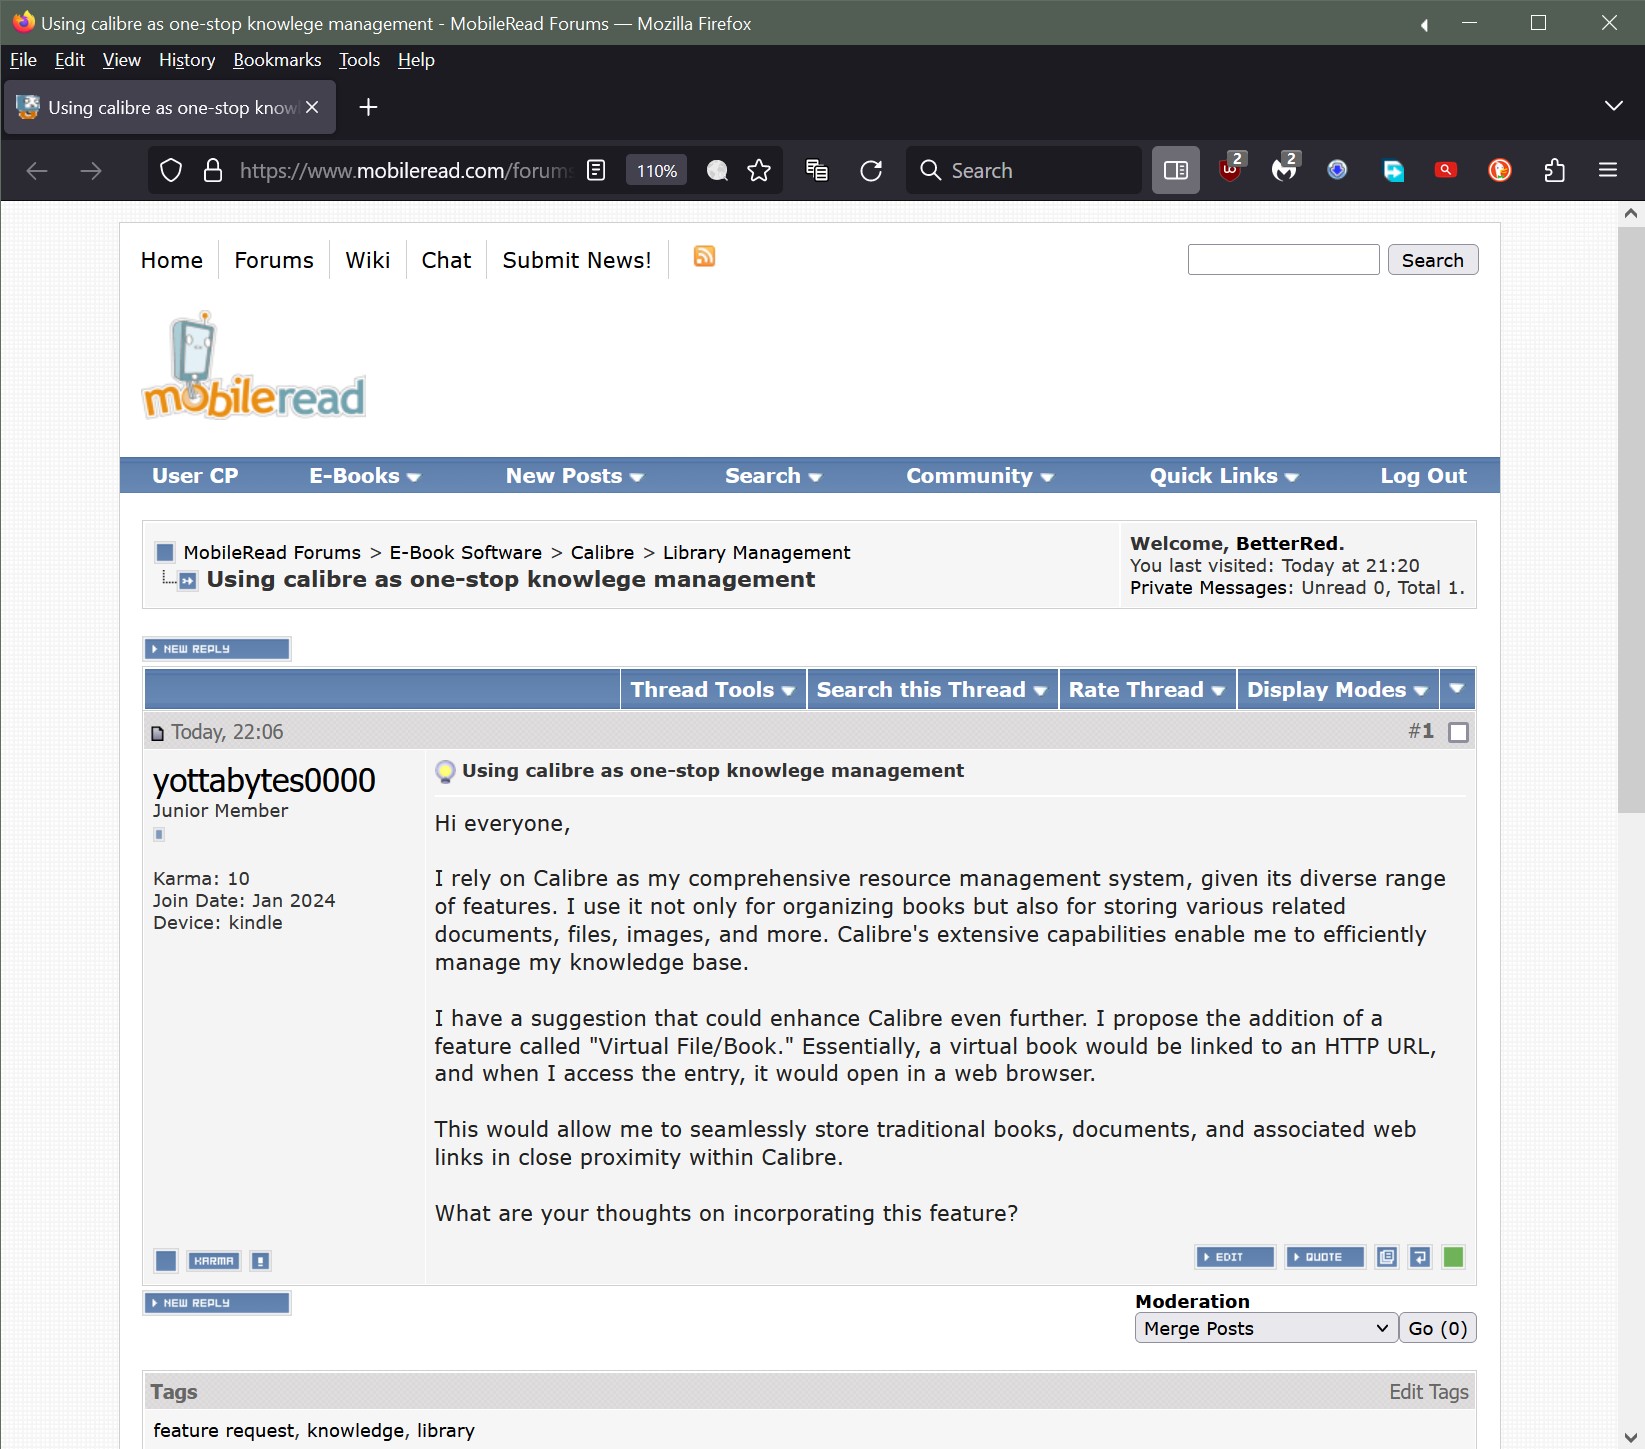1645x1449 pixels.
Task: Click the Firefox Search box in the toolbar
Action: [x=1025, y=171]
